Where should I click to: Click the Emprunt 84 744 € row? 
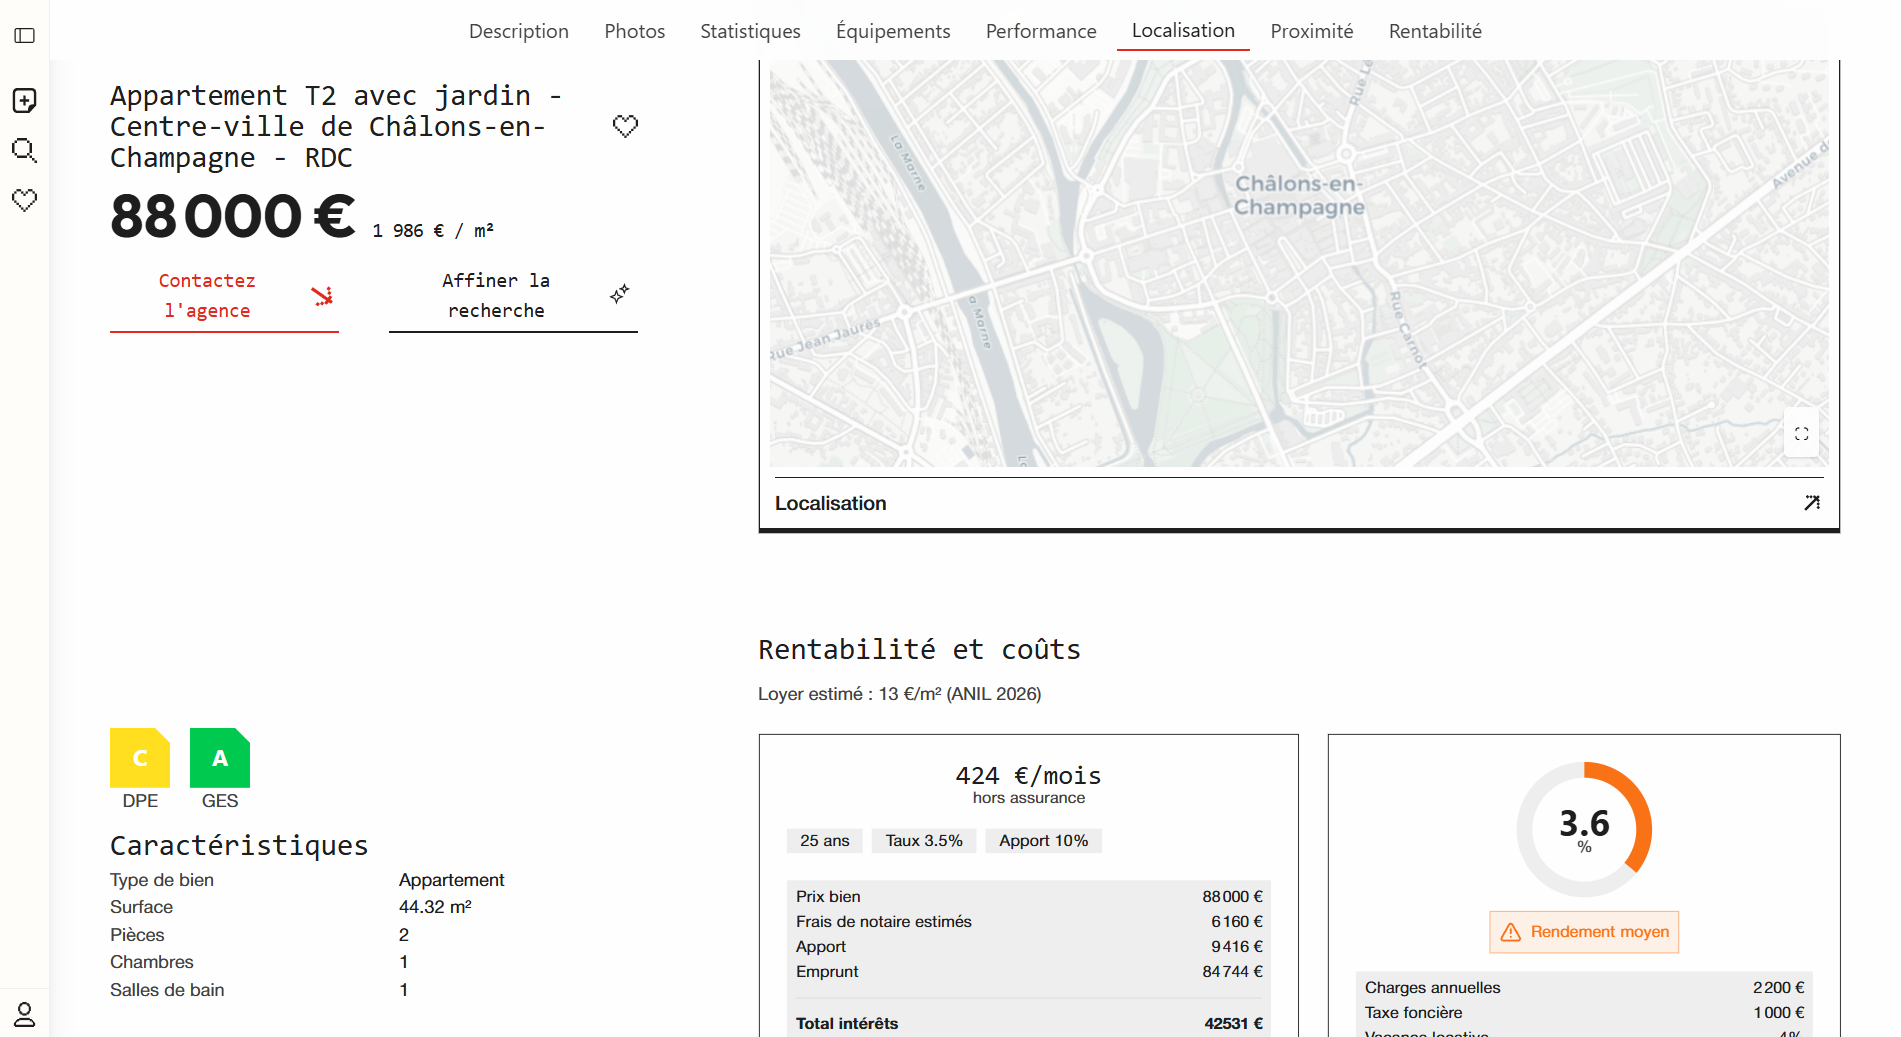pyautogui.click(x=1029, y=972)
